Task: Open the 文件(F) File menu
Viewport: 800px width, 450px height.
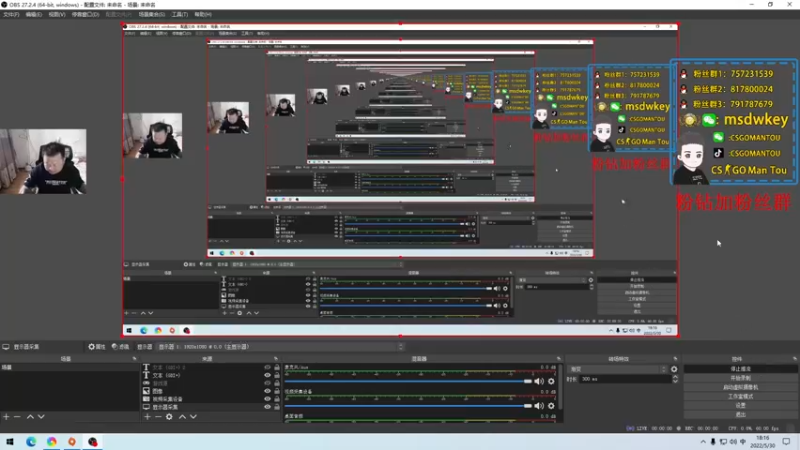Action: click(x=11, y=14)
